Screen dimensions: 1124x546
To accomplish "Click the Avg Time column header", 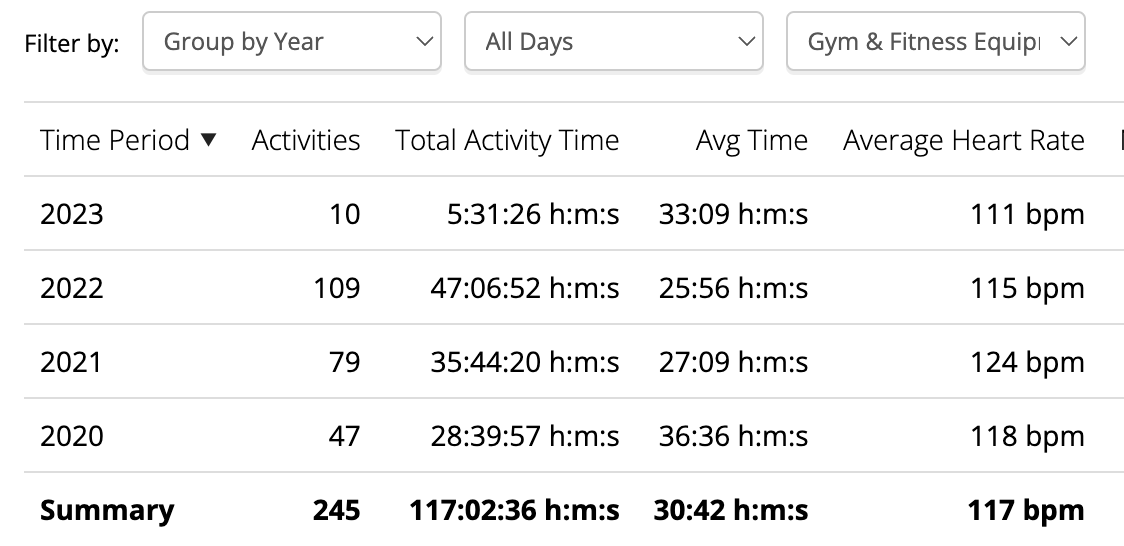I will pyautogui.click(x=751, y=140).
